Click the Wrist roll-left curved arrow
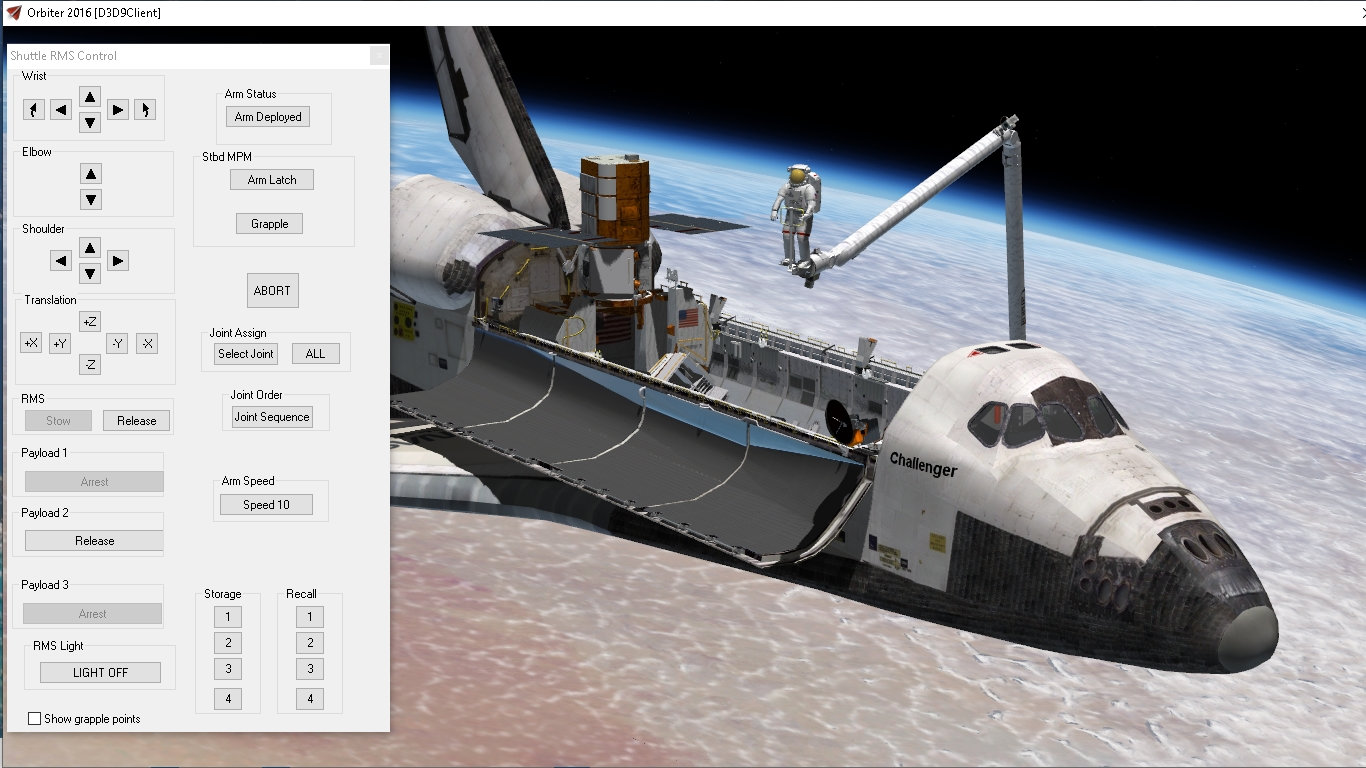 pos(34,110)
